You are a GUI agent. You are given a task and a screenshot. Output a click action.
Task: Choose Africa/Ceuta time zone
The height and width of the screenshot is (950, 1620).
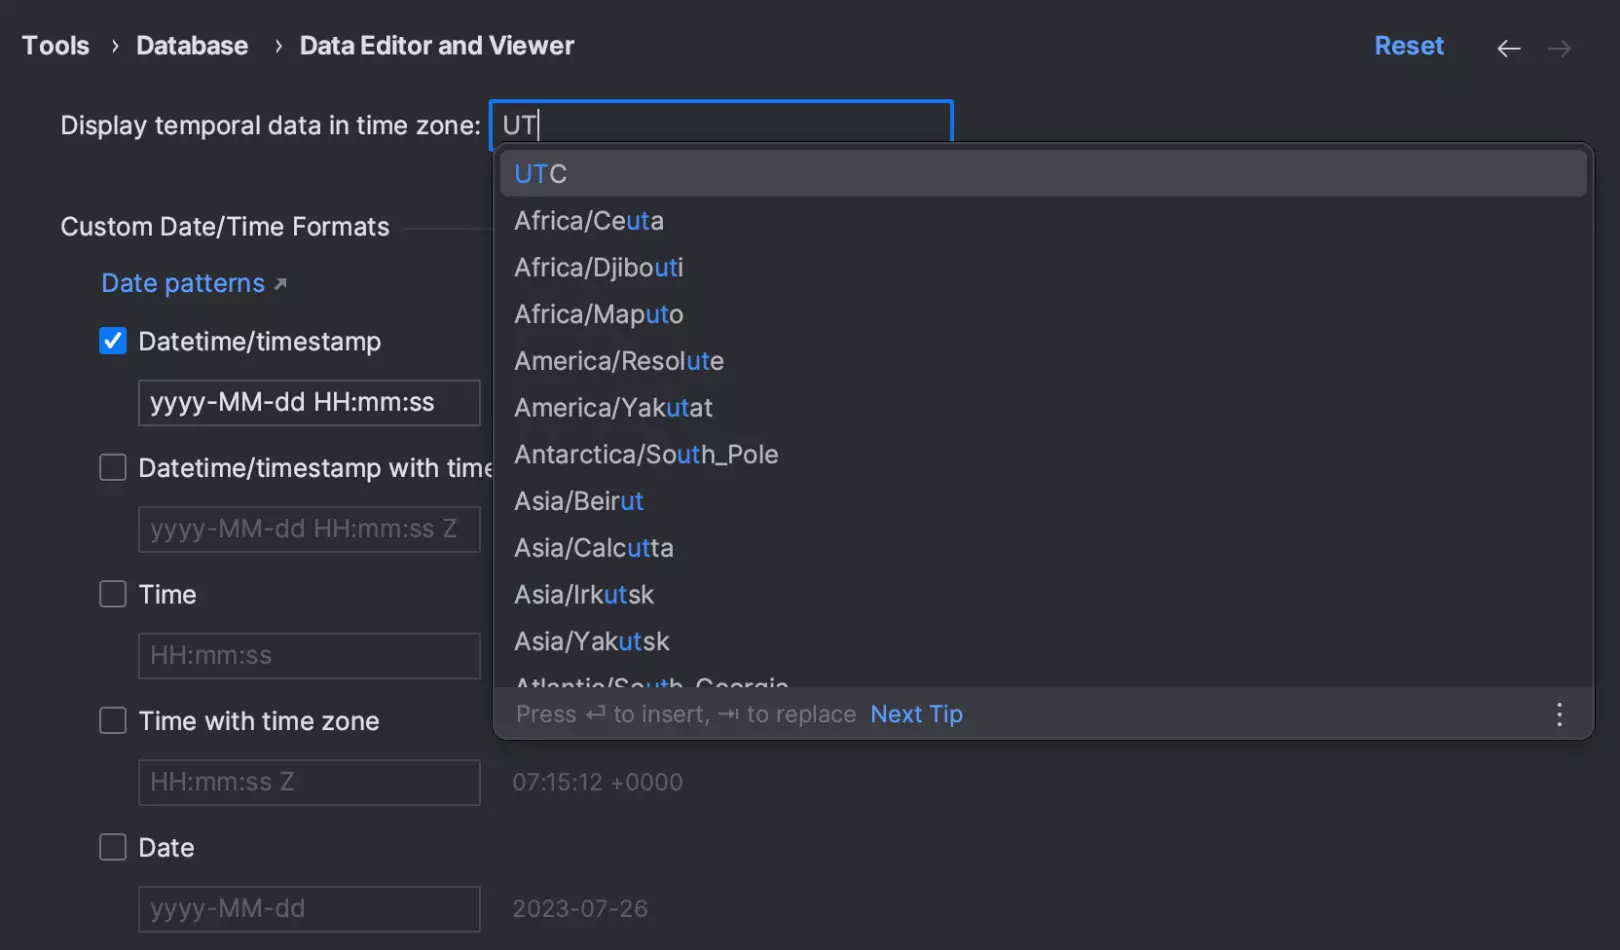click(x=589, y=221)
